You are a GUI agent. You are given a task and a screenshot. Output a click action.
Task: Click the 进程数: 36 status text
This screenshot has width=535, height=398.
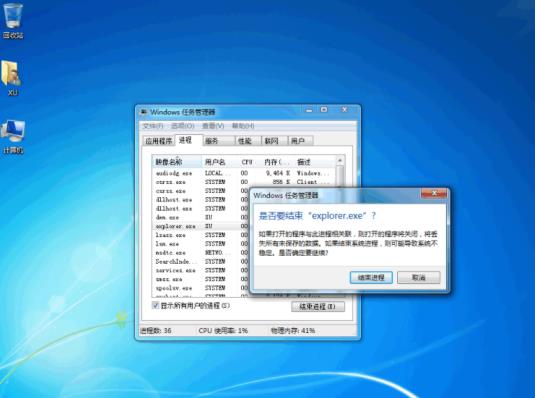point(156,330)
